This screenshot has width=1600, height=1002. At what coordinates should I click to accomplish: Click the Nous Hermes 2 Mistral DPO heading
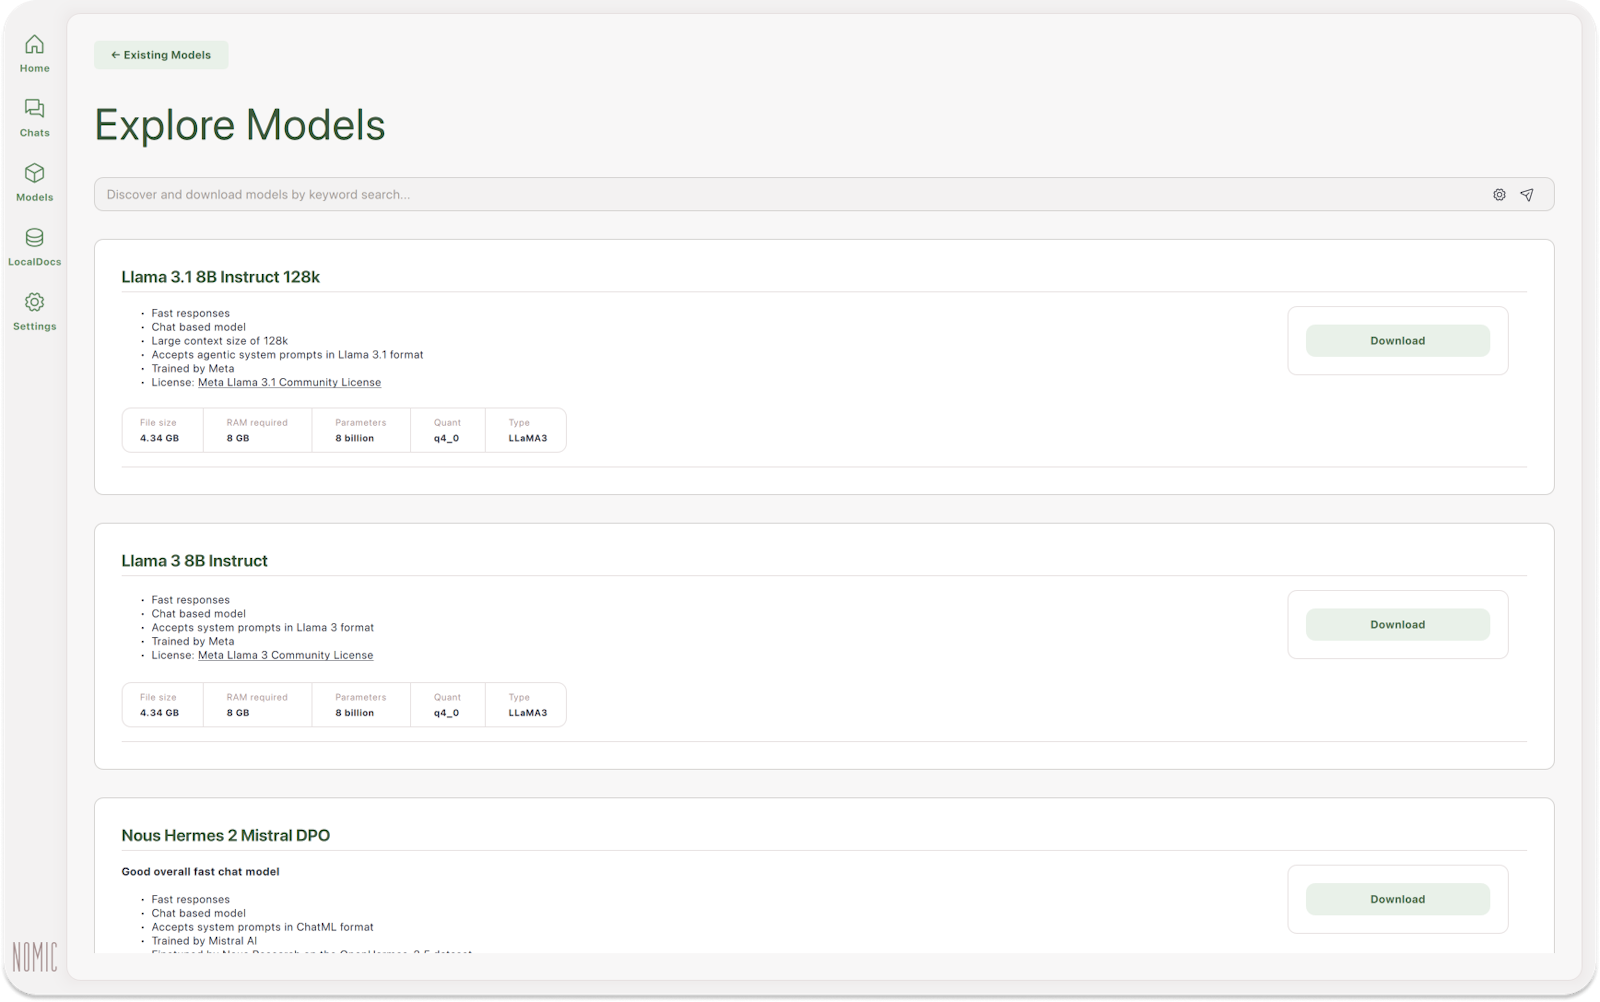pyautogui.click(x=225, y=835)
